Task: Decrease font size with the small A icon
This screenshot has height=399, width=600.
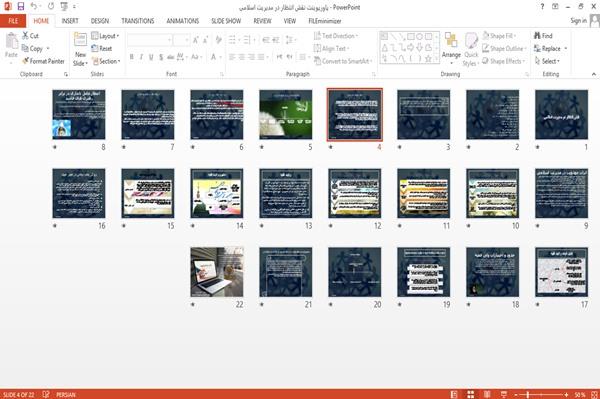Action: 206,40
